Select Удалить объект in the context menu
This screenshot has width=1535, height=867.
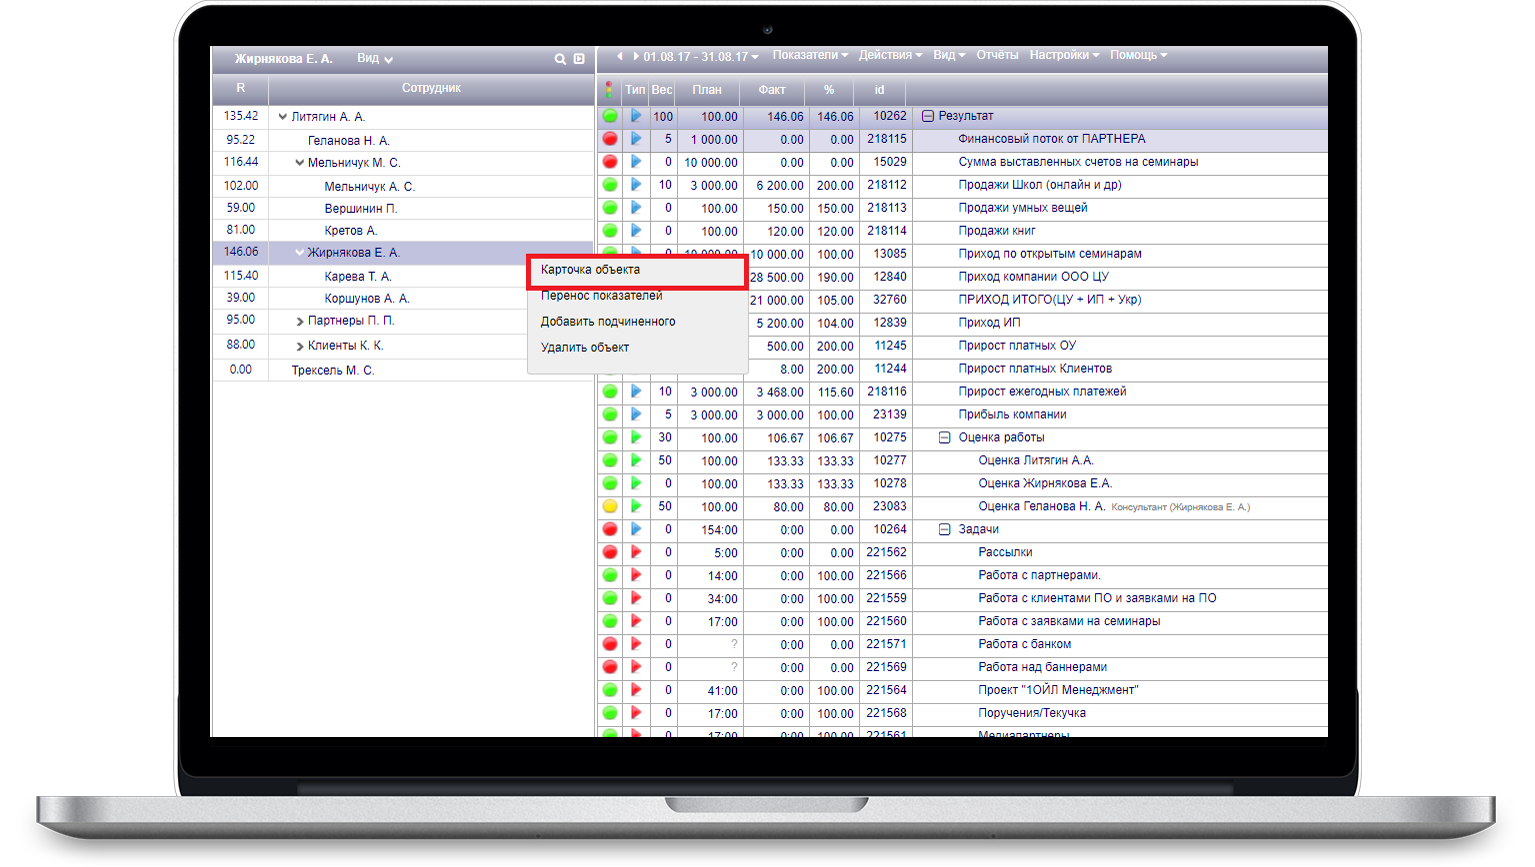point(585,348)
